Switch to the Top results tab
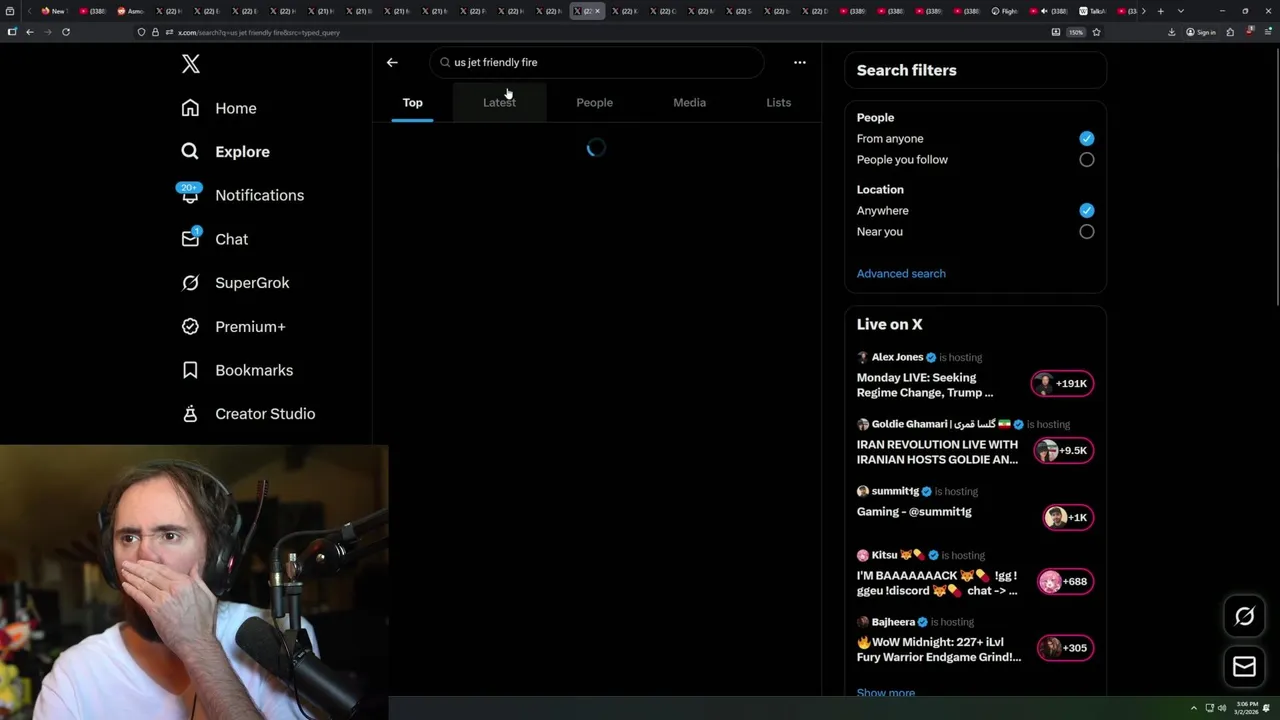Viewport: 1280px width, 720px height. [x=412, y=102]
